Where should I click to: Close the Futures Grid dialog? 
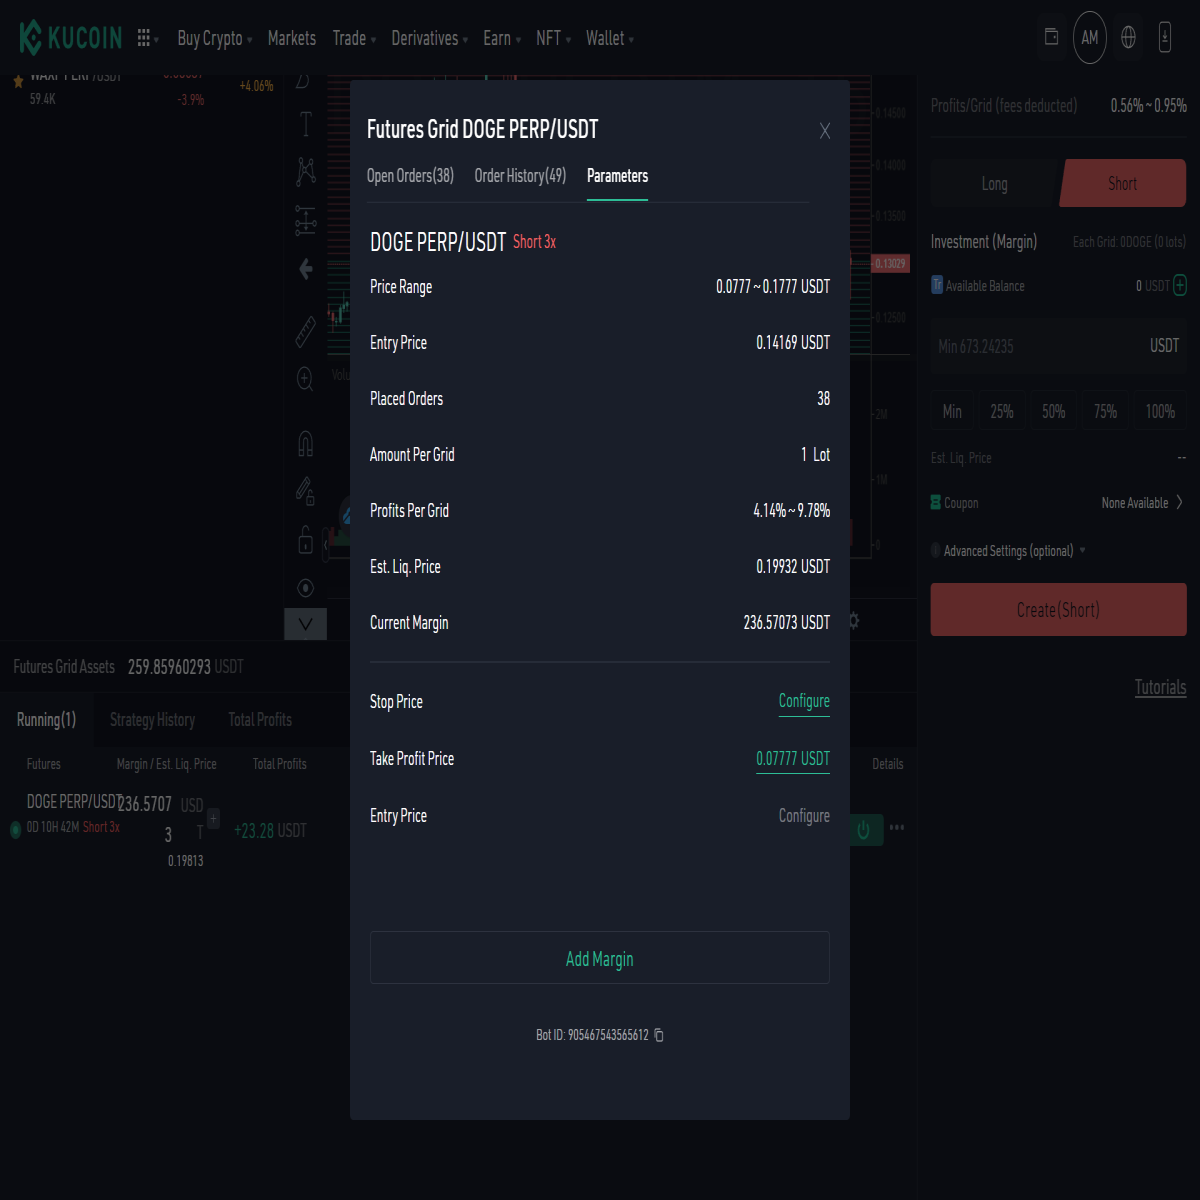[x=825, y=131]
